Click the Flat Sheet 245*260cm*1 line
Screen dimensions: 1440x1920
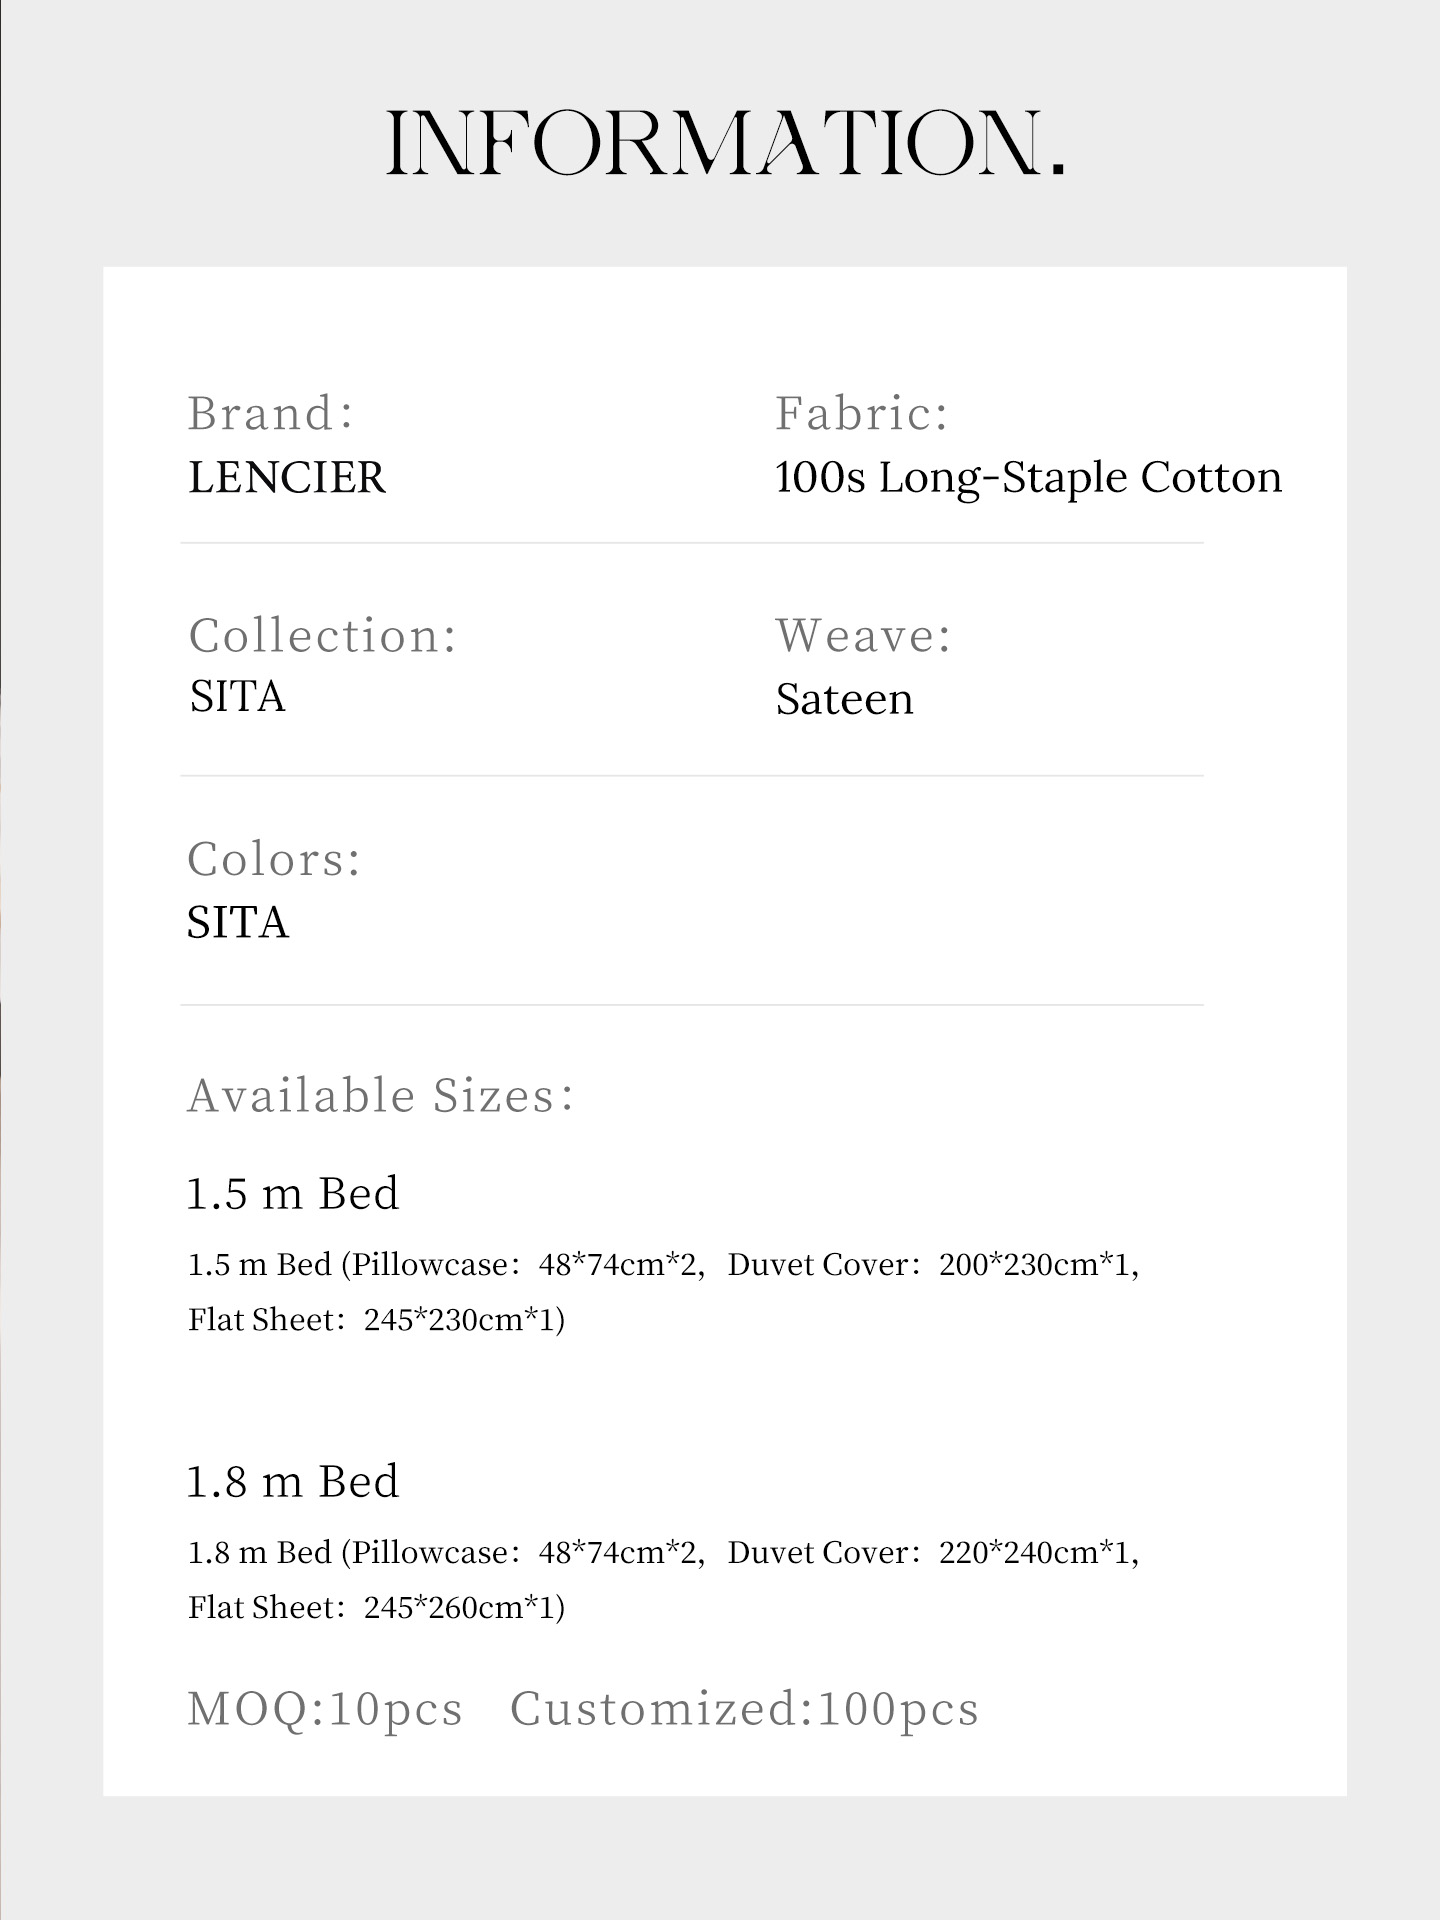click(x=377, y=1608)
